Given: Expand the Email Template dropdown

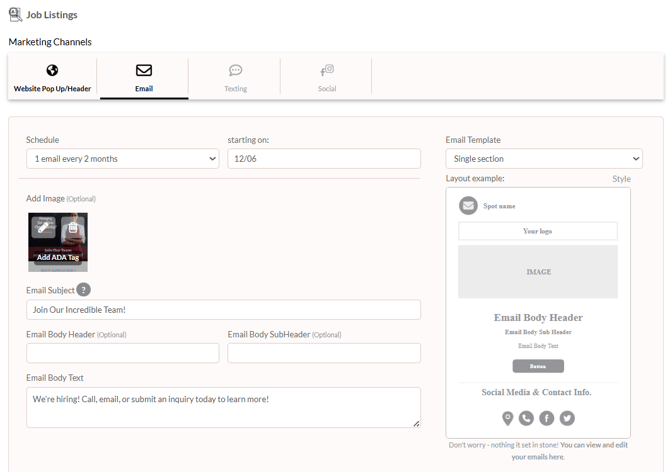Looking at the screenshot, I should (x=544, y=159).
